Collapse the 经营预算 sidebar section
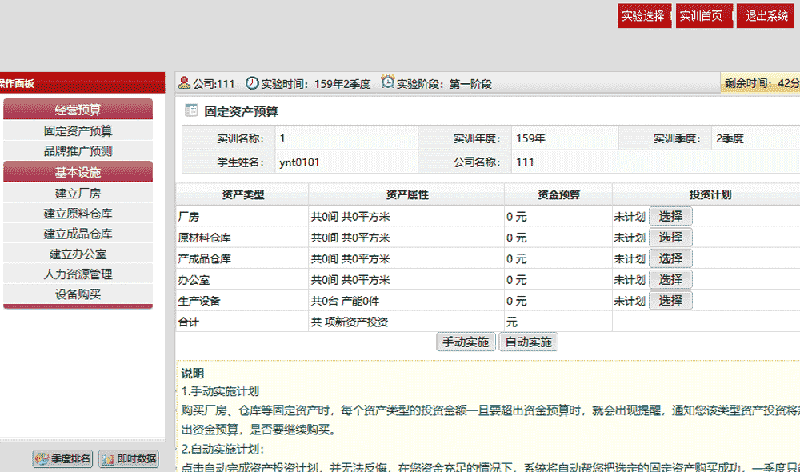This screenshot has height=472, width=800. (x=78, y=109)
